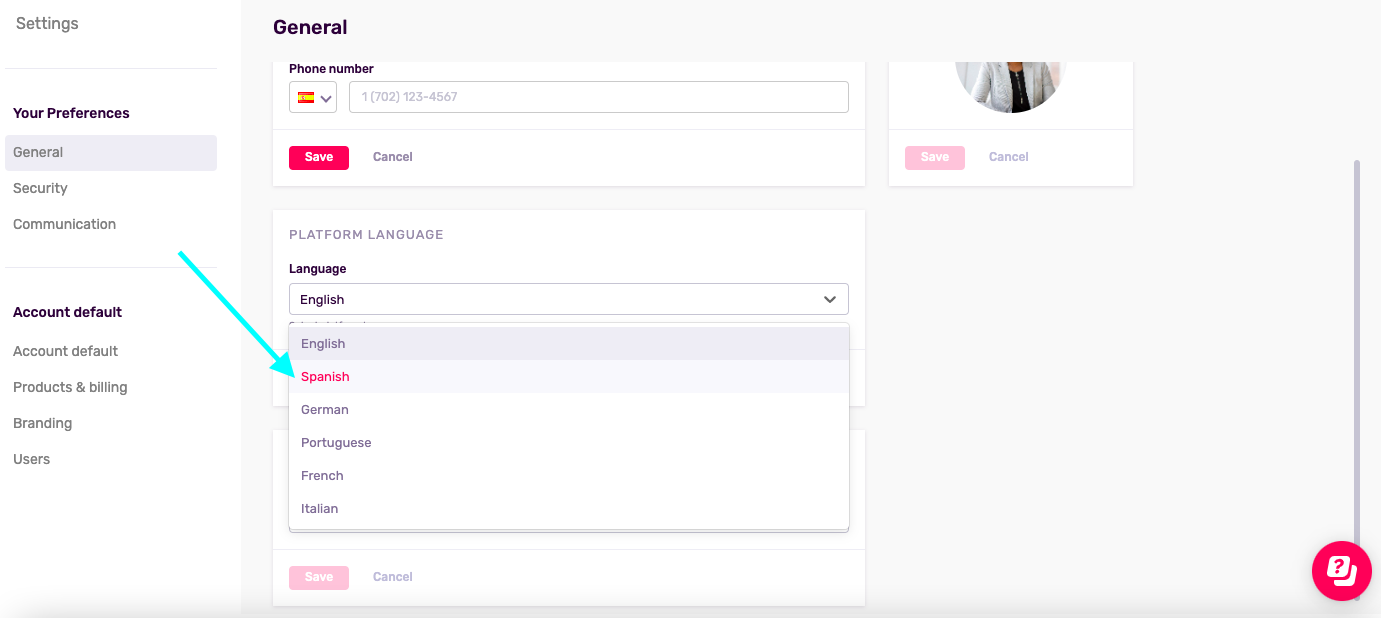Select Italian from the open dropdown

[x=319, y=508]
